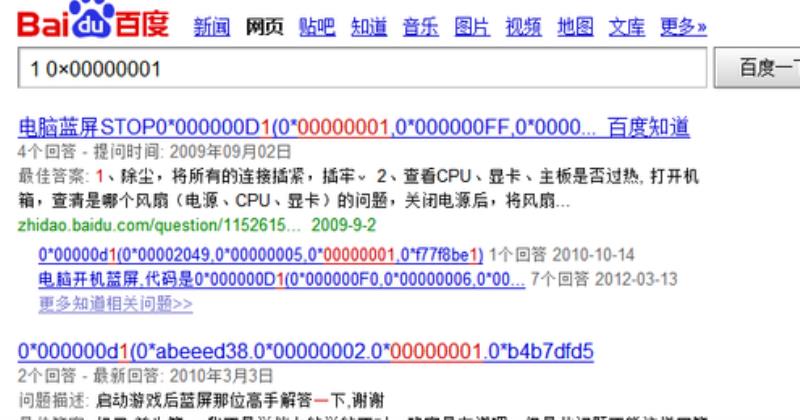Screen dimensions: 800x420
Task: Click the text 2个回答 - 最新回答: 2010年3月3日
Action: [x=145, y=376]
